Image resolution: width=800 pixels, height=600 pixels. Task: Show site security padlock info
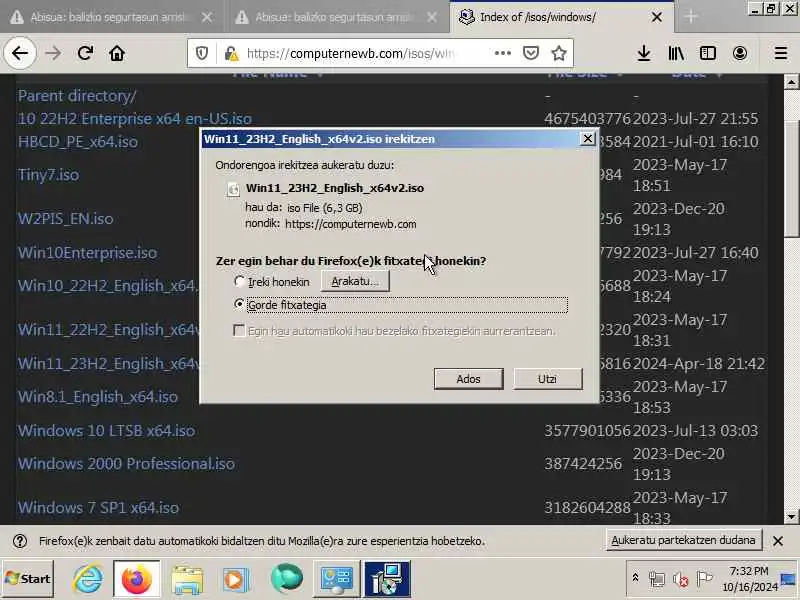pyautogui.click(x=231, y=53)
